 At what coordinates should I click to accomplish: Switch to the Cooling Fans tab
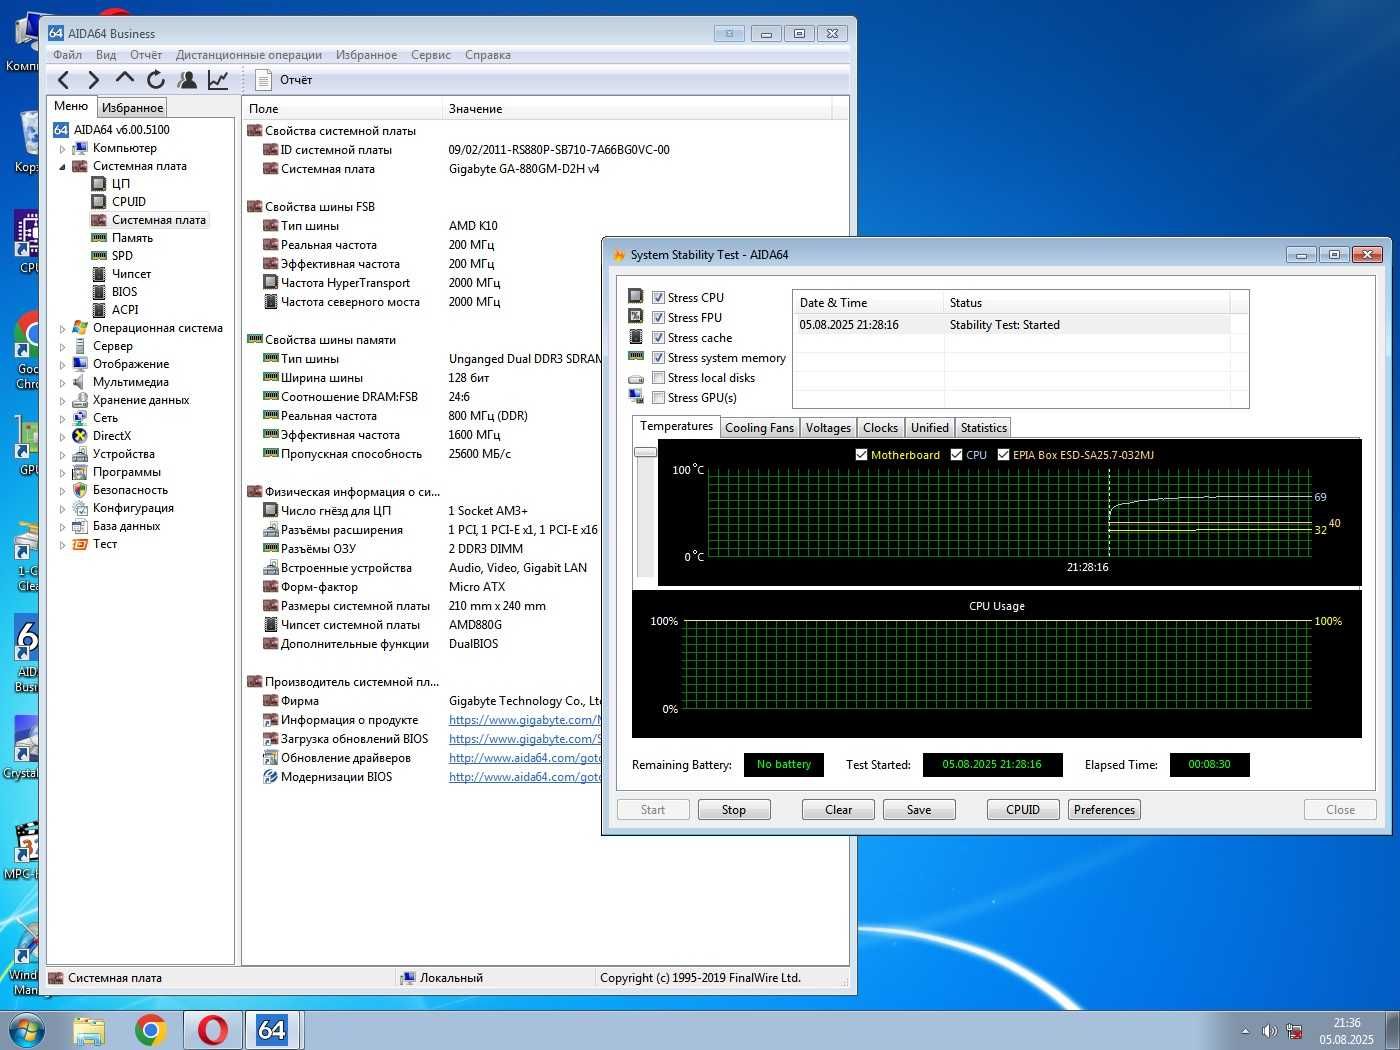(759, 428)
